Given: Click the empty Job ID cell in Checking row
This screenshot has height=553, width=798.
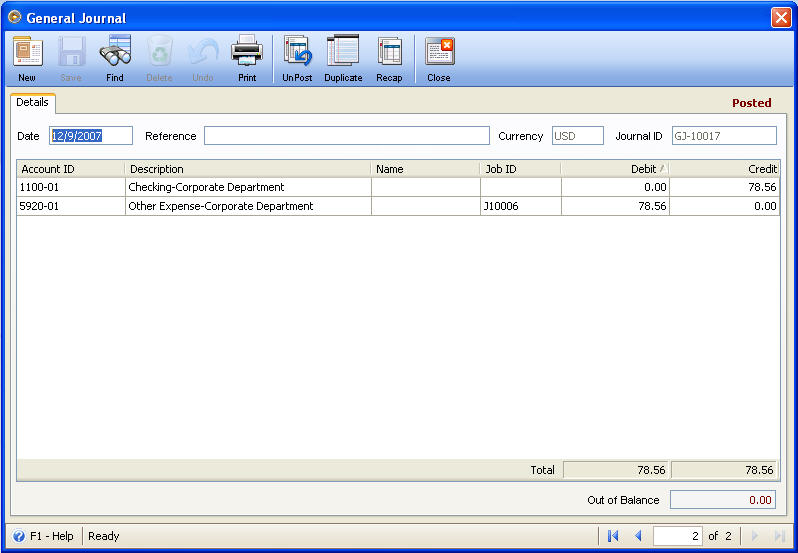Looking at the screenshot, I should click(521, 187).
